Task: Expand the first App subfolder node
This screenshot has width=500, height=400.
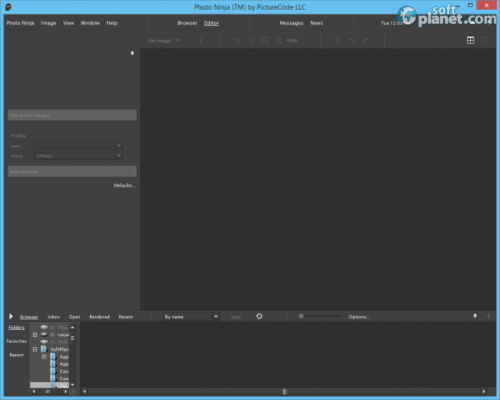Action: point(44,357)
